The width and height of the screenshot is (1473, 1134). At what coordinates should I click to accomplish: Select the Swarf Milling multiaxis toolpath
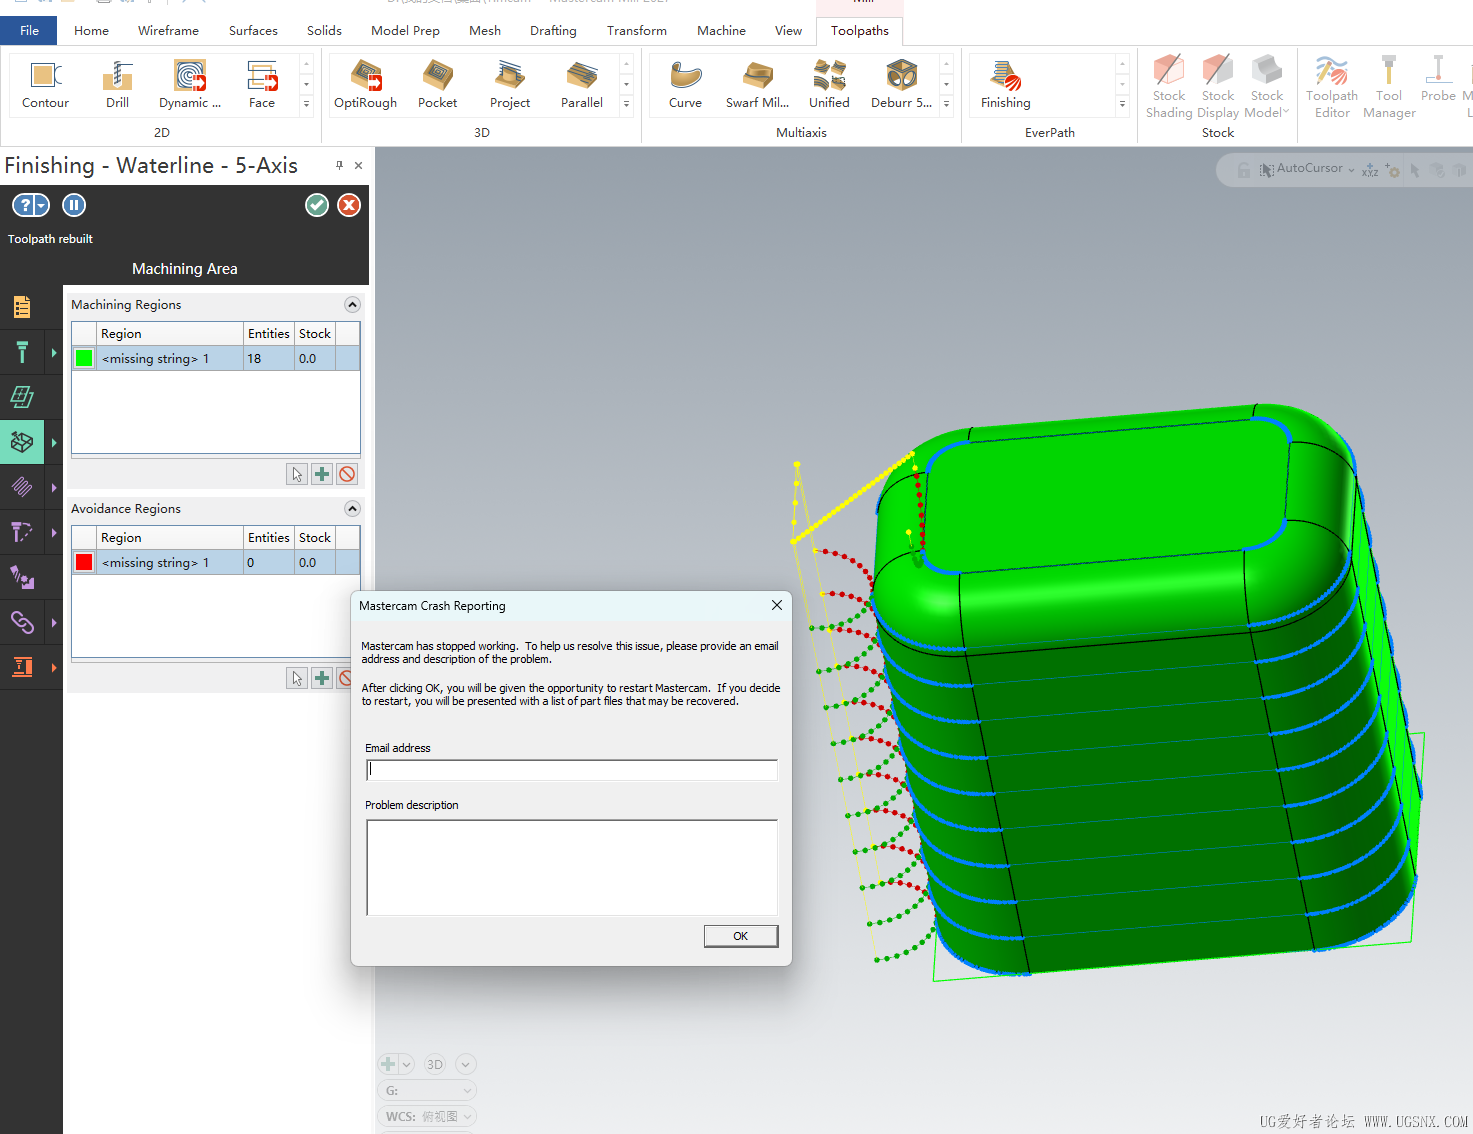757,84
